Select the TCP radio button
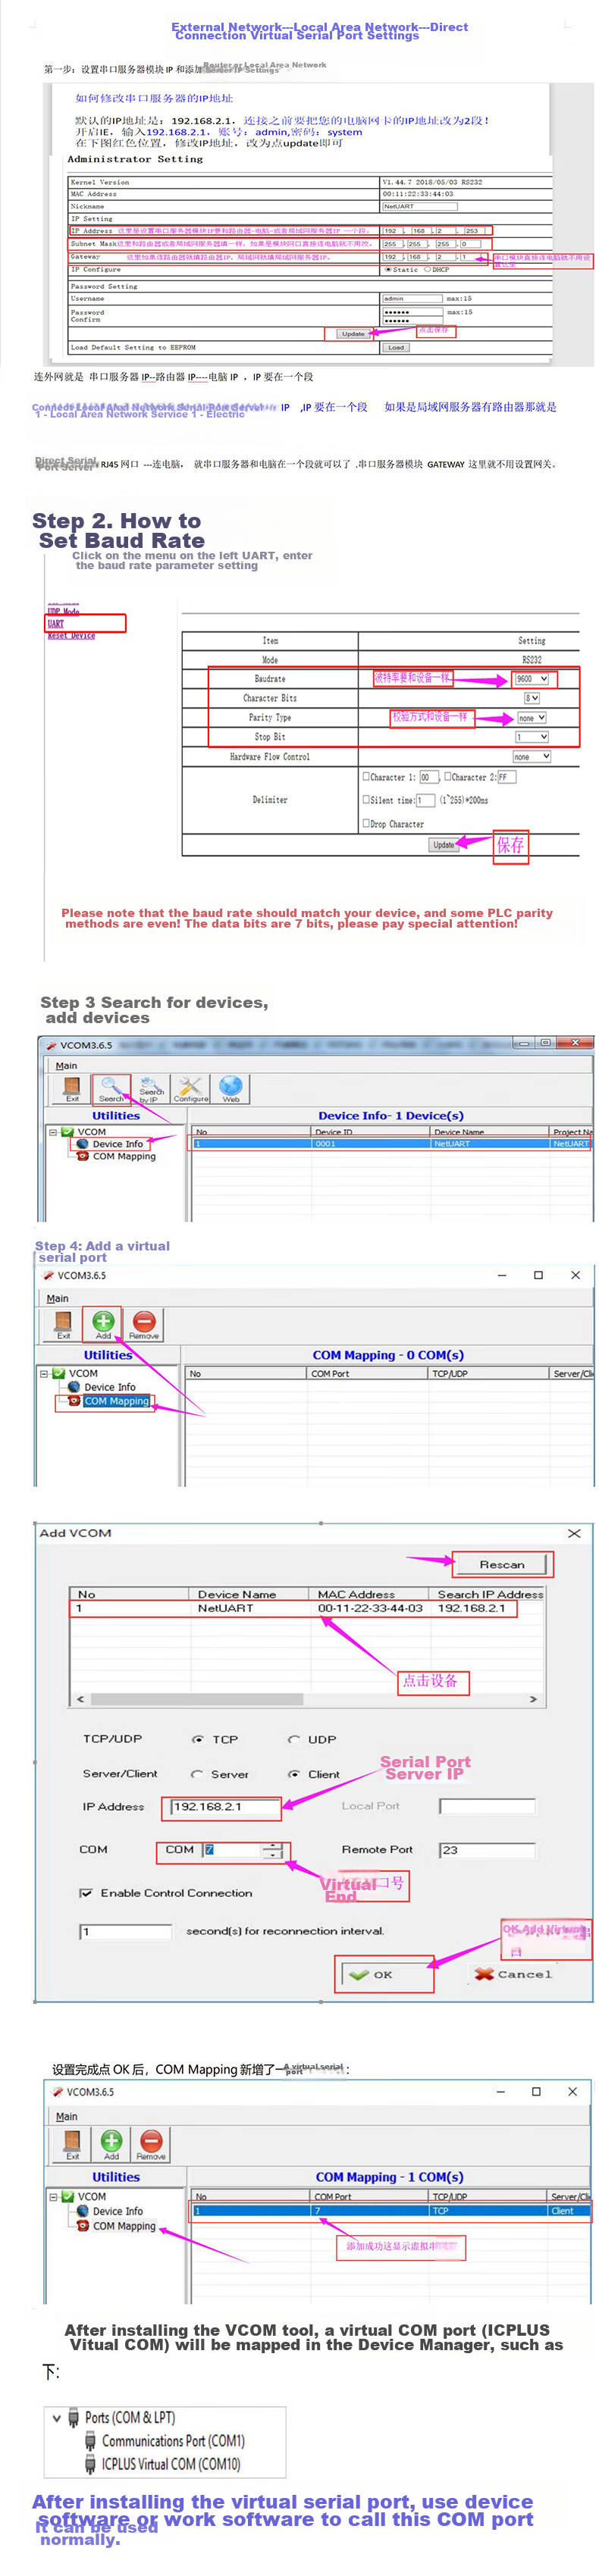The height and width of the screenshot is (2576, 599). click(198, 1739)
